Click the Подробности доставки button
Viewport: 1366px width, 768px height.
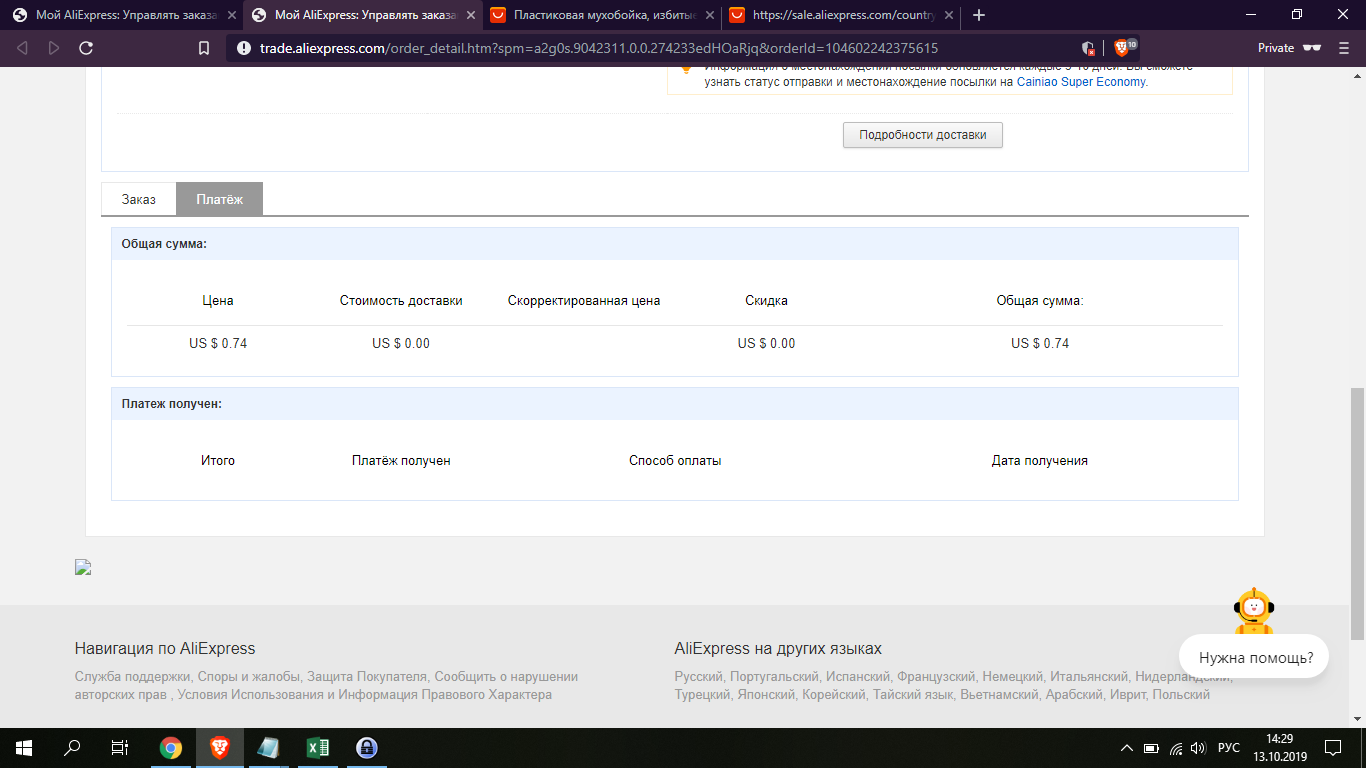pos(922,135)
